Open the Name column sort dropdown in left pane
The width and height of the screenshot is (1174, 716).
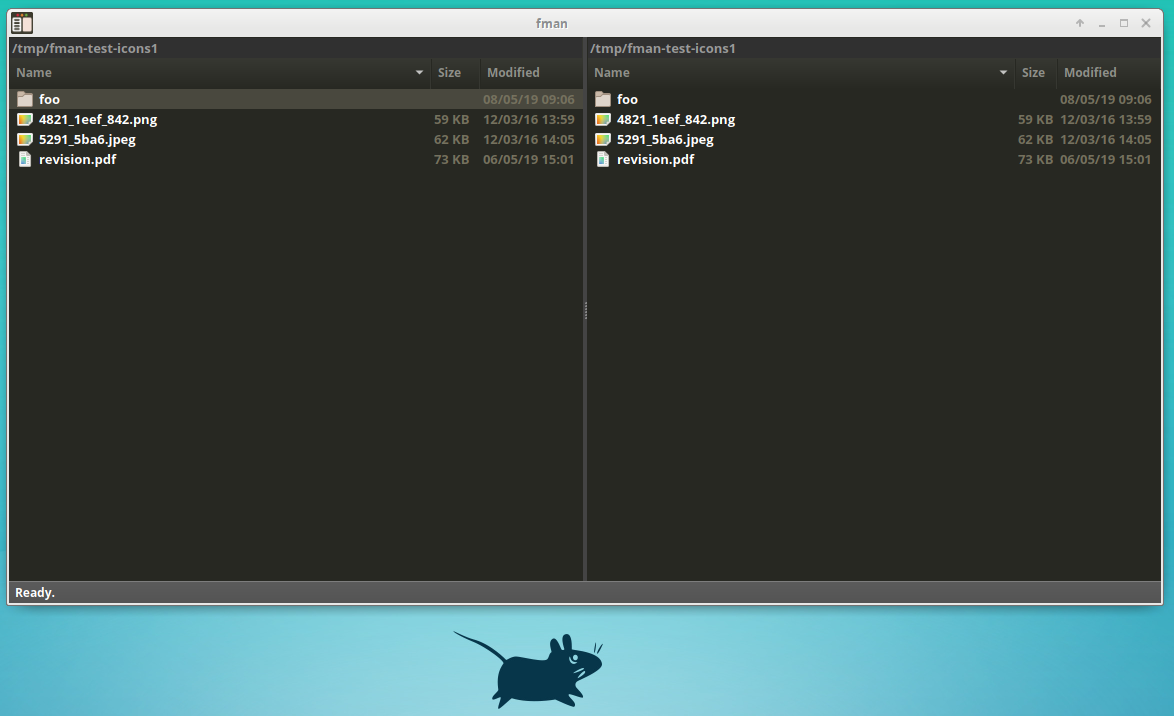pyautogui.click(x=418, y=72)
